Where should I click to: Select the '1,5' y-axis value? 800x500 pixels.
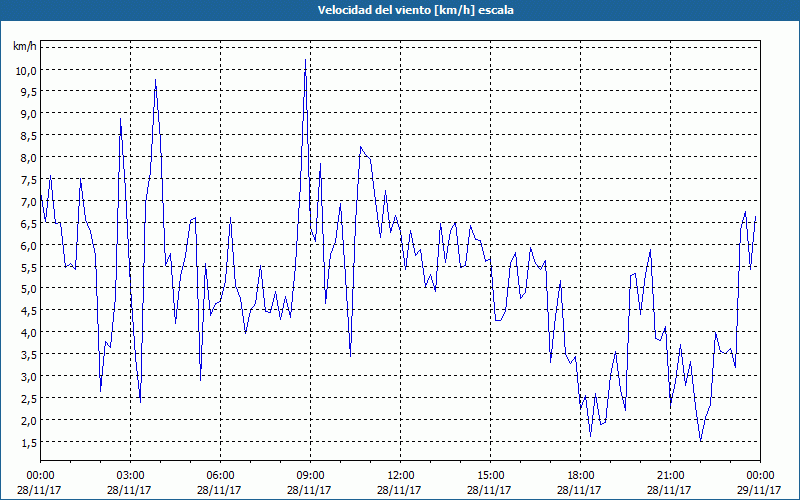(28, 442)
